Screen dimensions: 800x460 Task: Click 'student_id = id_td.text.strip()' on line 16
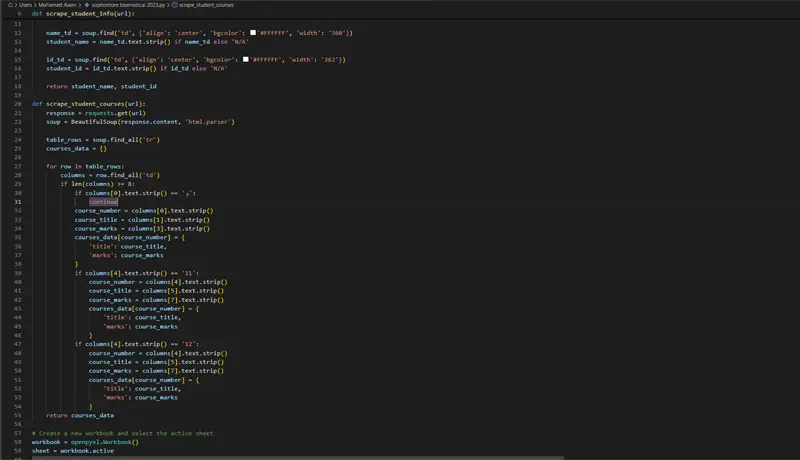point(101,68)
